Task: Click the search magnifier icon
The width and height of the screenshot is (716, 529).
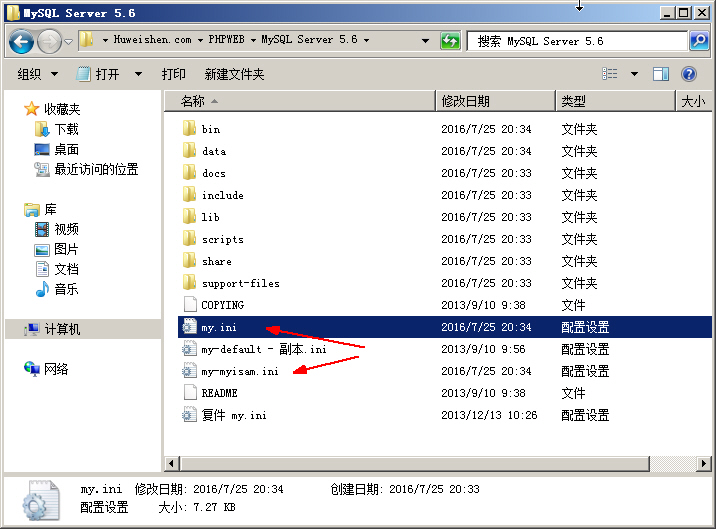Action: click(699, 41)
